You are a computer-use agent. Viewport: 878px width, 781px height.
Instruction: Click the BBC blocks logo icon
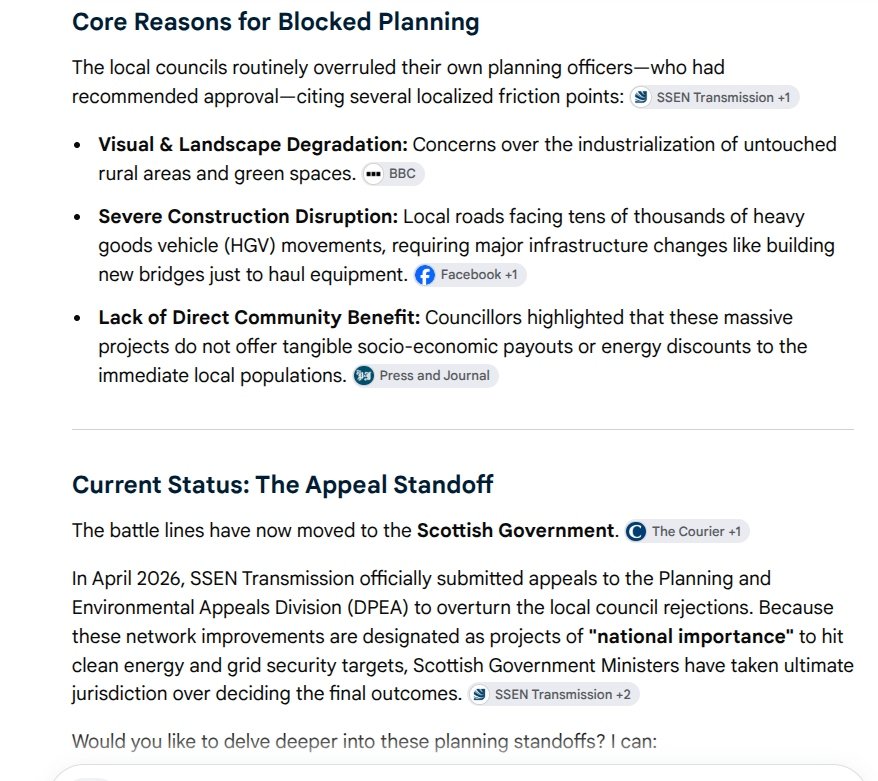tap(373, 174)
